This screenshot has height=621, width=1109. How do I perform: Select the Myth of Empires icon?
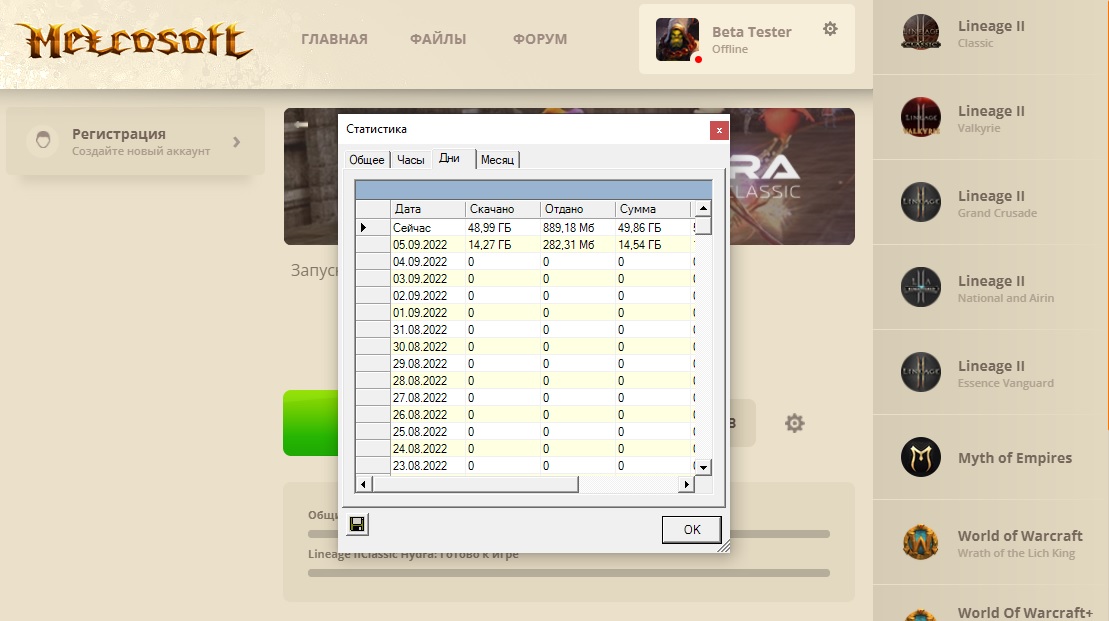point(920,458)
